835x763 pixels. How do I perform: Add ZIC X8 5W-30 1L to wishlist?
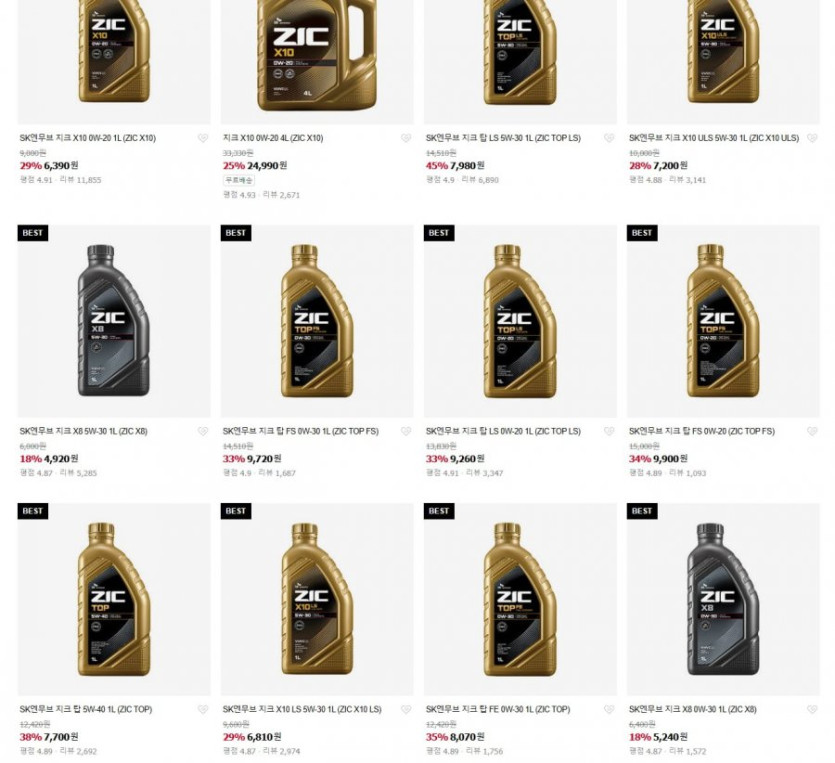pyautogui.click(x=202, y=432)
